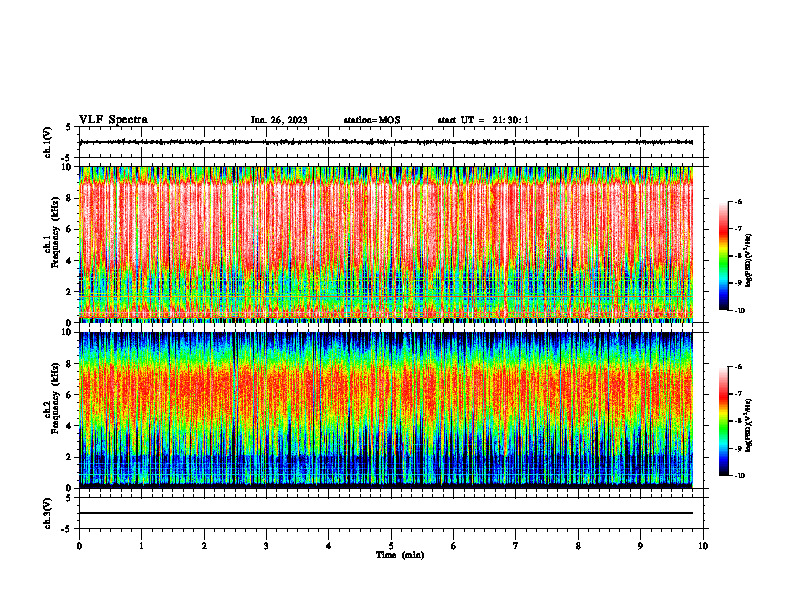The image size is (792, 612).
Task: Click the time axis tick label "9"
Action: point(640,546)
